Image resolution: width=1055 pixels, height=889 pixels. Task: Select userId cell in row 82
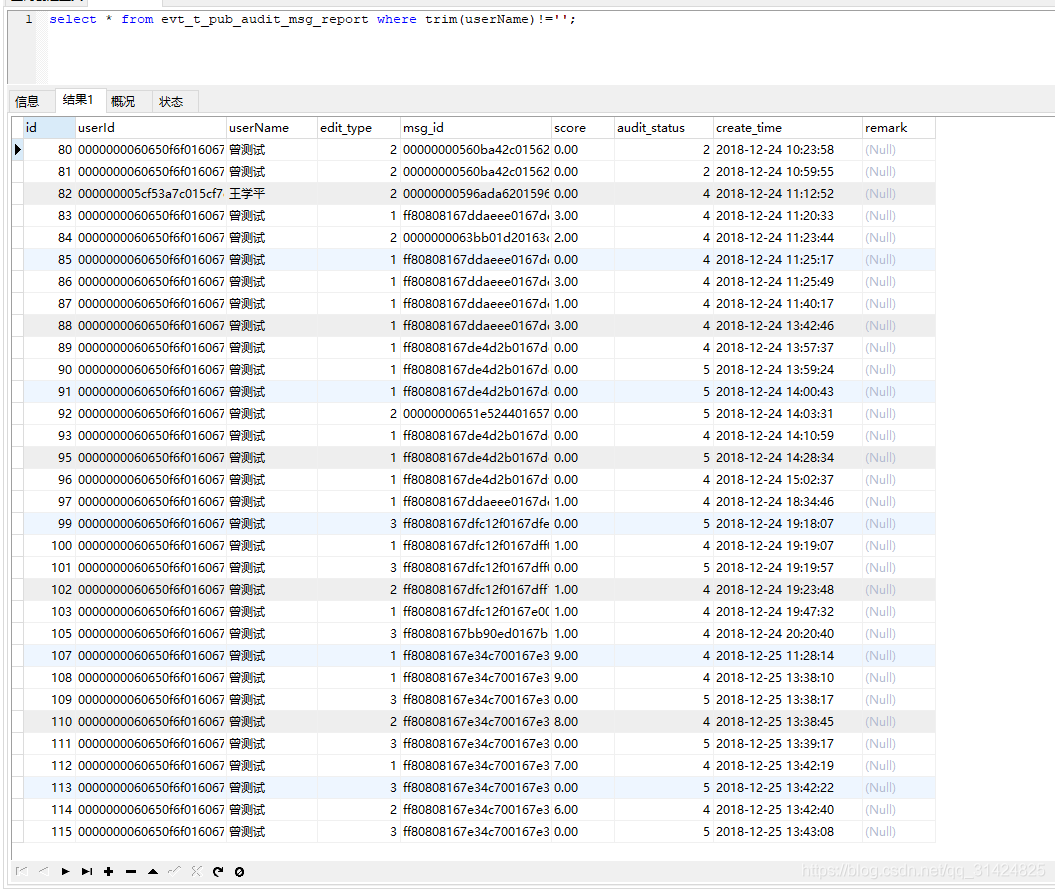click(x=151, y=194)
